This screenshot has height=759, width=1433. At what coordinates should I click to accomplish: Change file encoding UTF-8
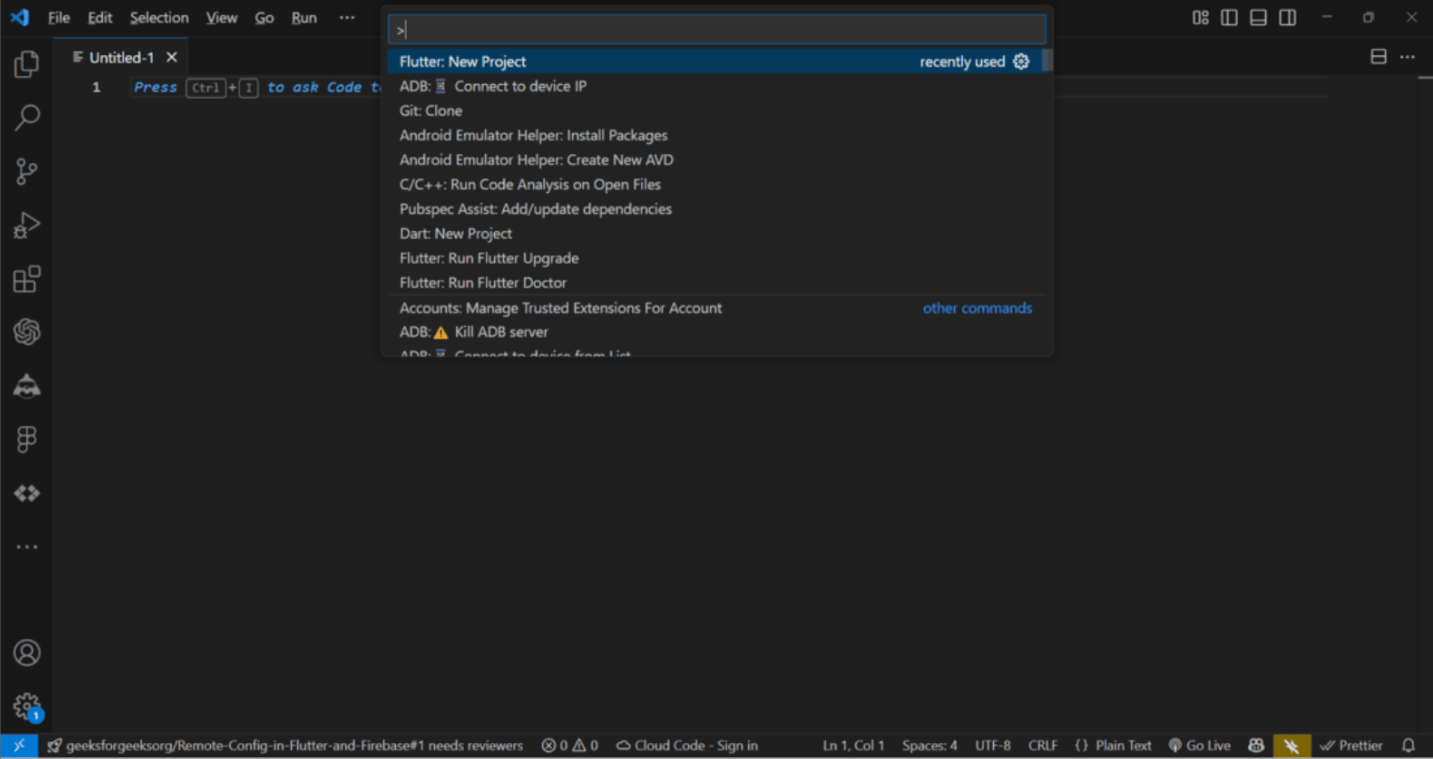[x=993, y=746]
